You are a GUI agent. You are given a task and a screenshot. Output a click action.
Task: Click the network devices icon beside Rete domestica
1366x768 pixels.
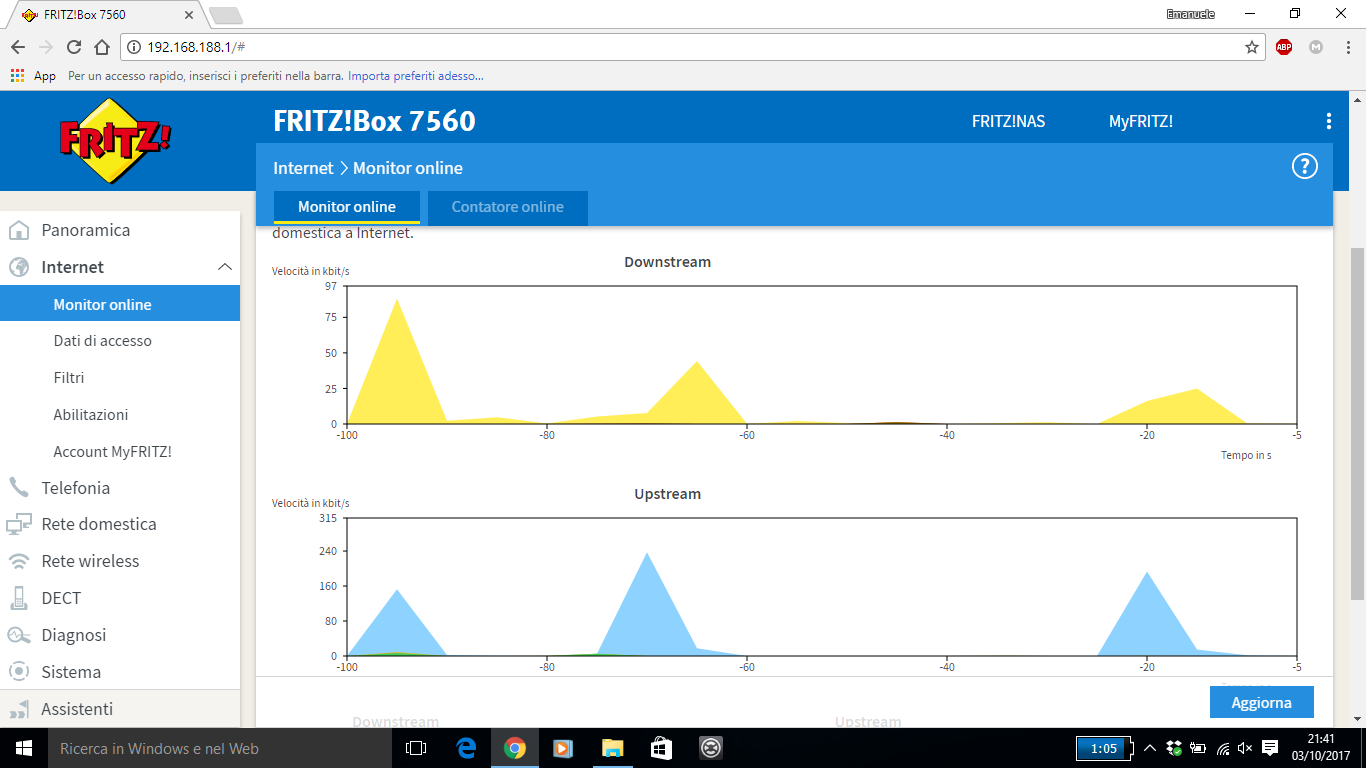[18, 524]
